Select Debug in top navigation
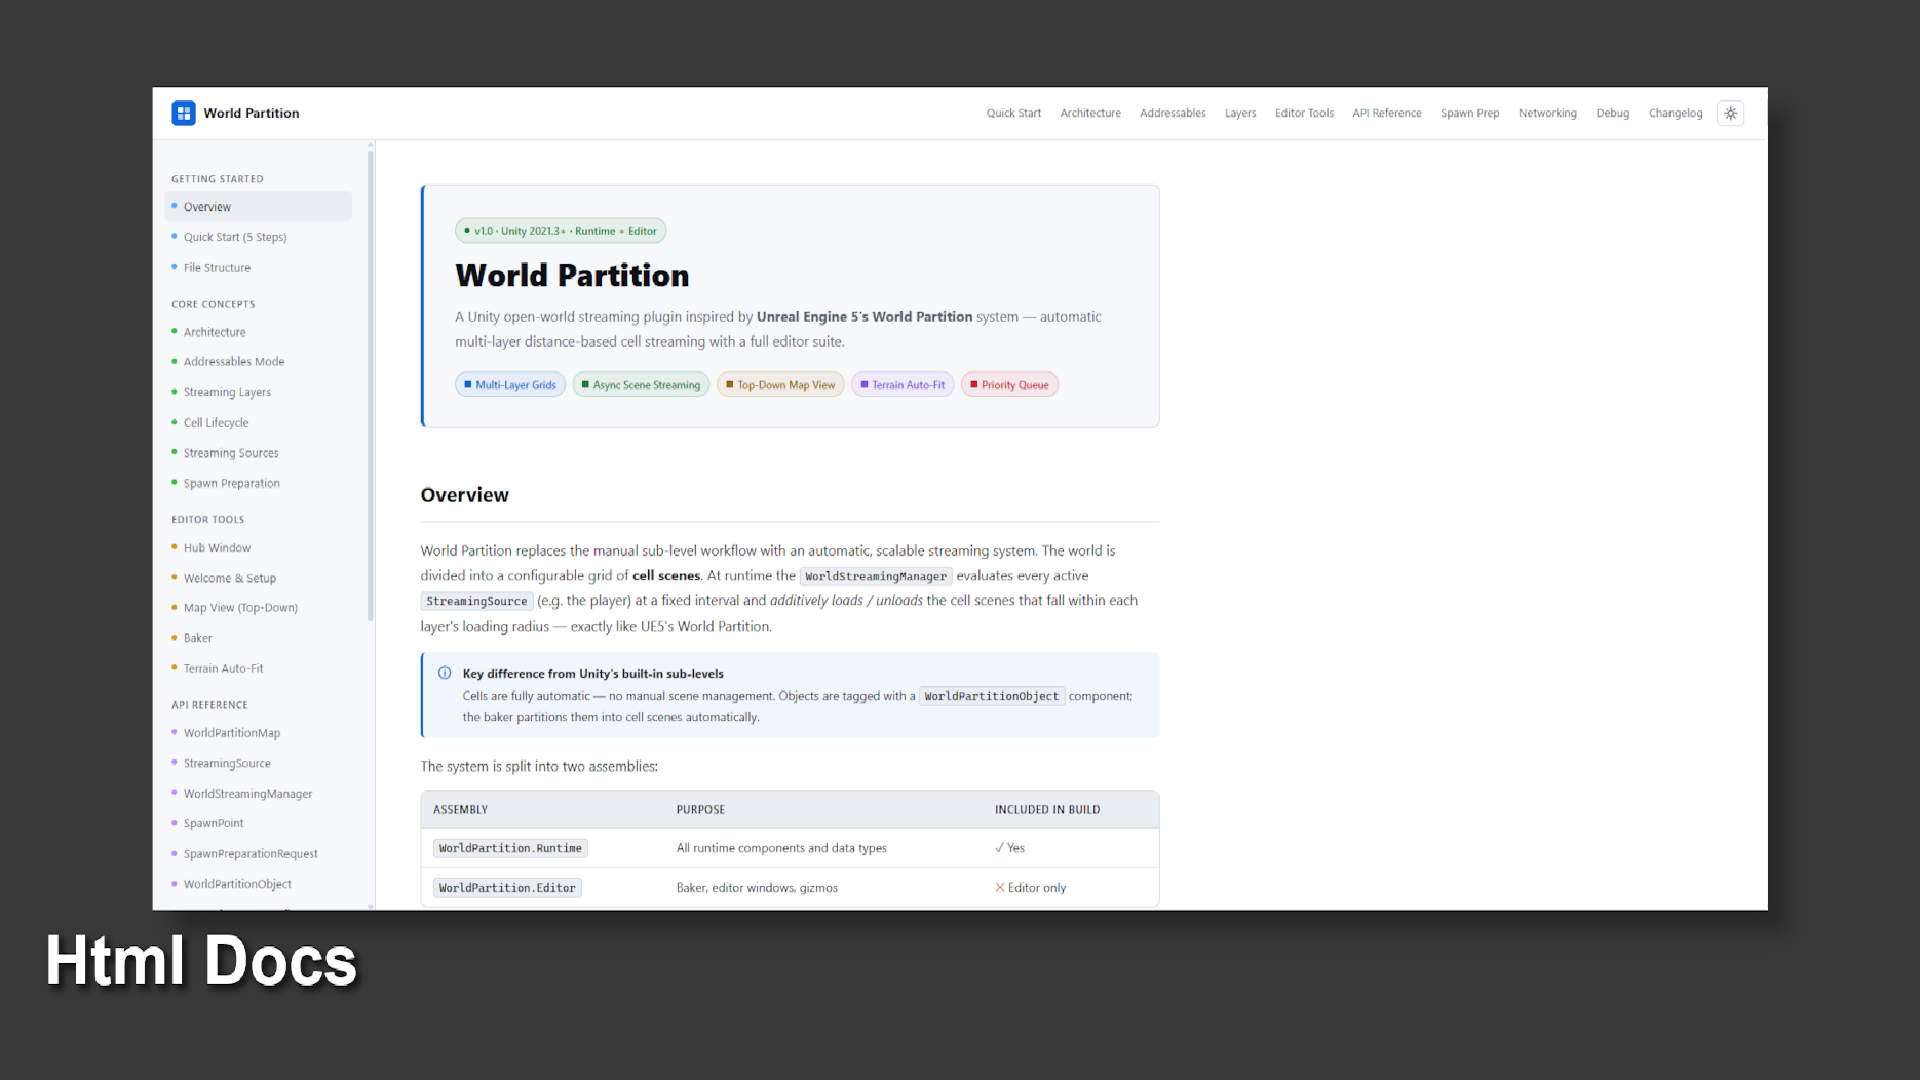The width and height of the screenshot is (1920, 1080). click(1612, 113)
